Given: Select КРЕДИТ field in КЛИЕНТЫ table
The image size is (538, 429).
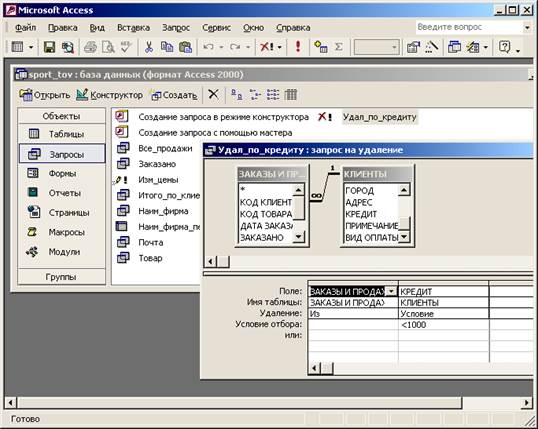Looking at the screenshot, I should click(x=361, y=214).
